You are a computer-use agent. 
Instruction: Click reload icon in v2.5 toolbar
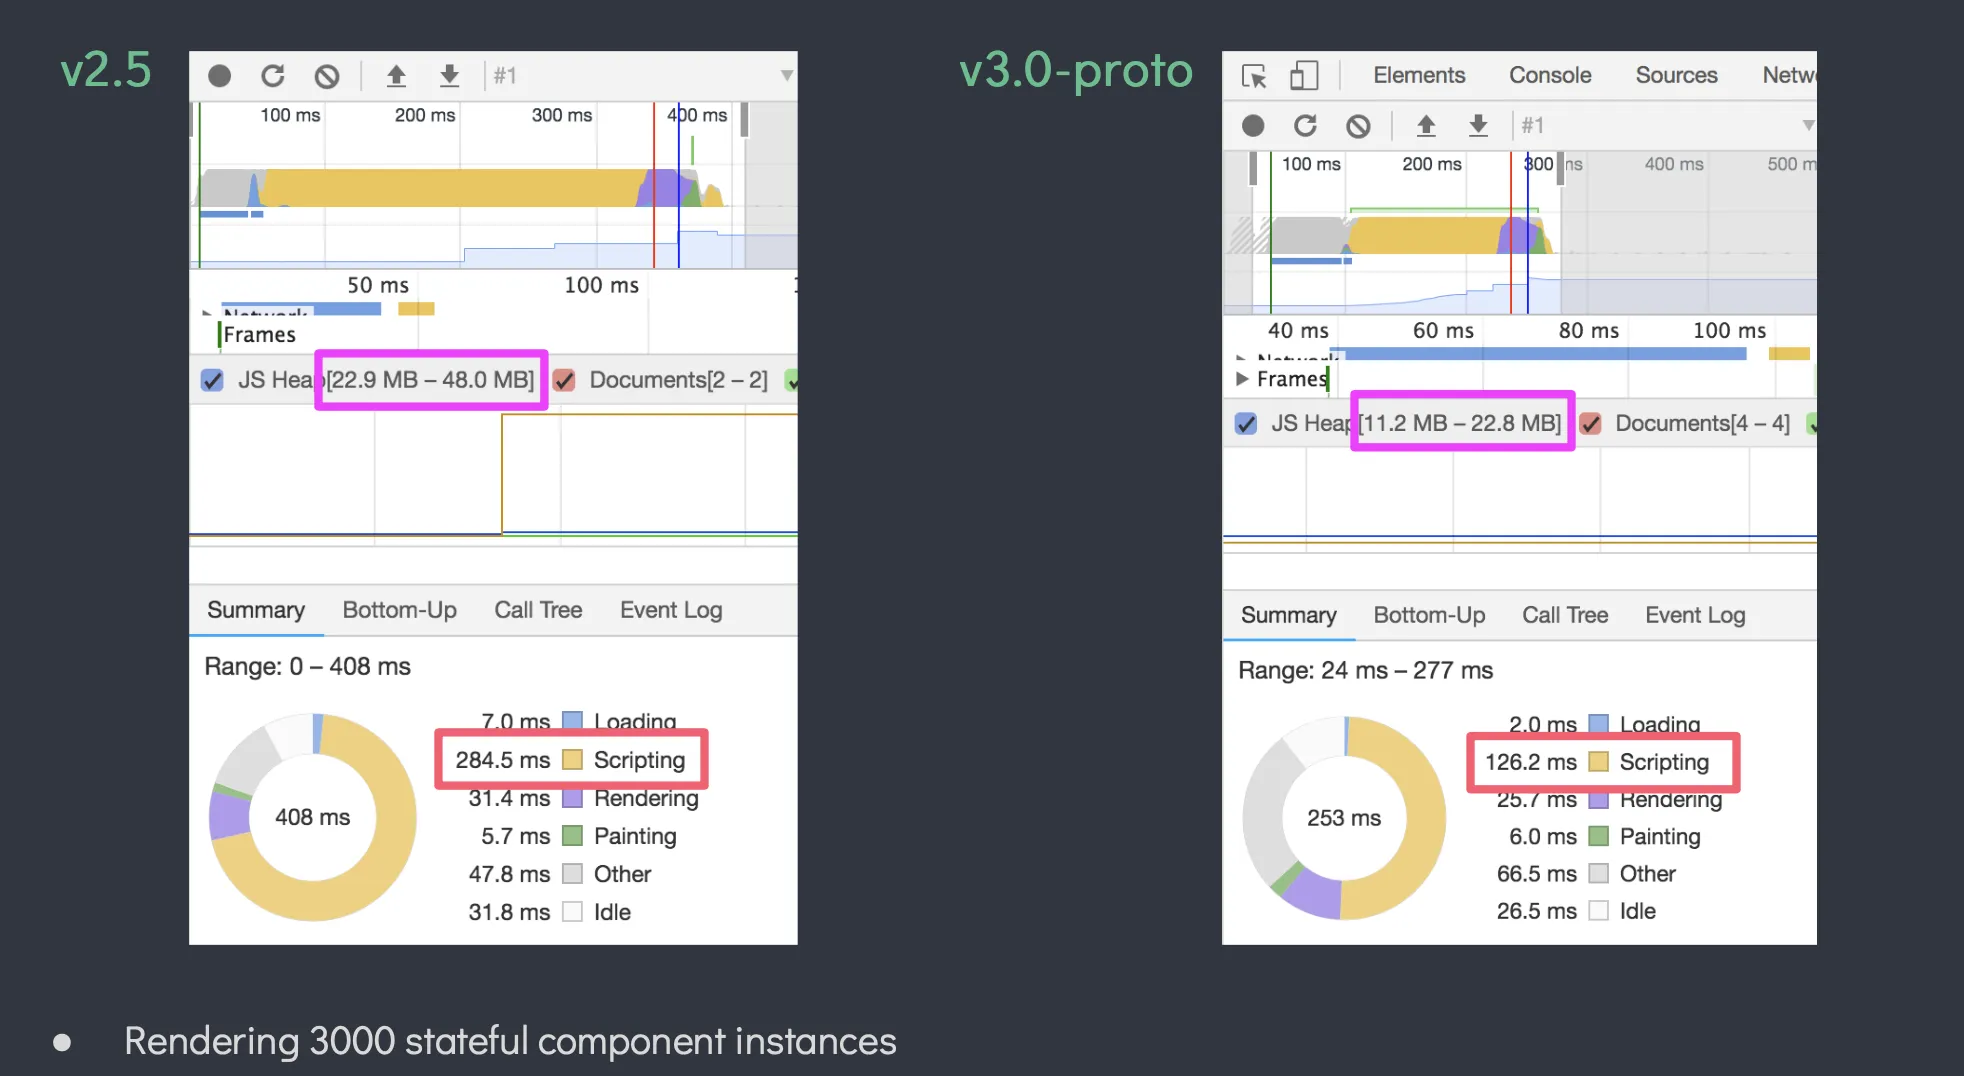tap(273, 76)
